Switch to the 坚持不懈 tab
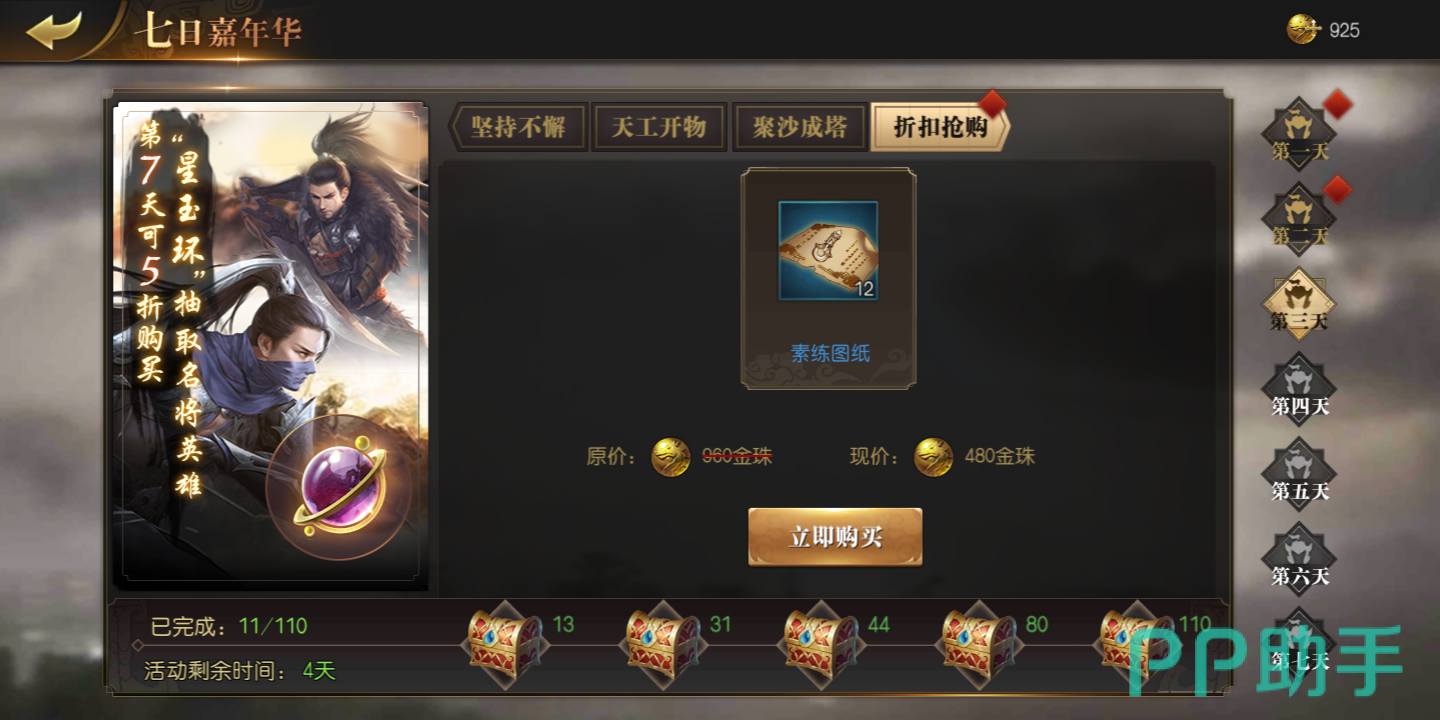1440x720 pixels. click(x=517, y=127)
